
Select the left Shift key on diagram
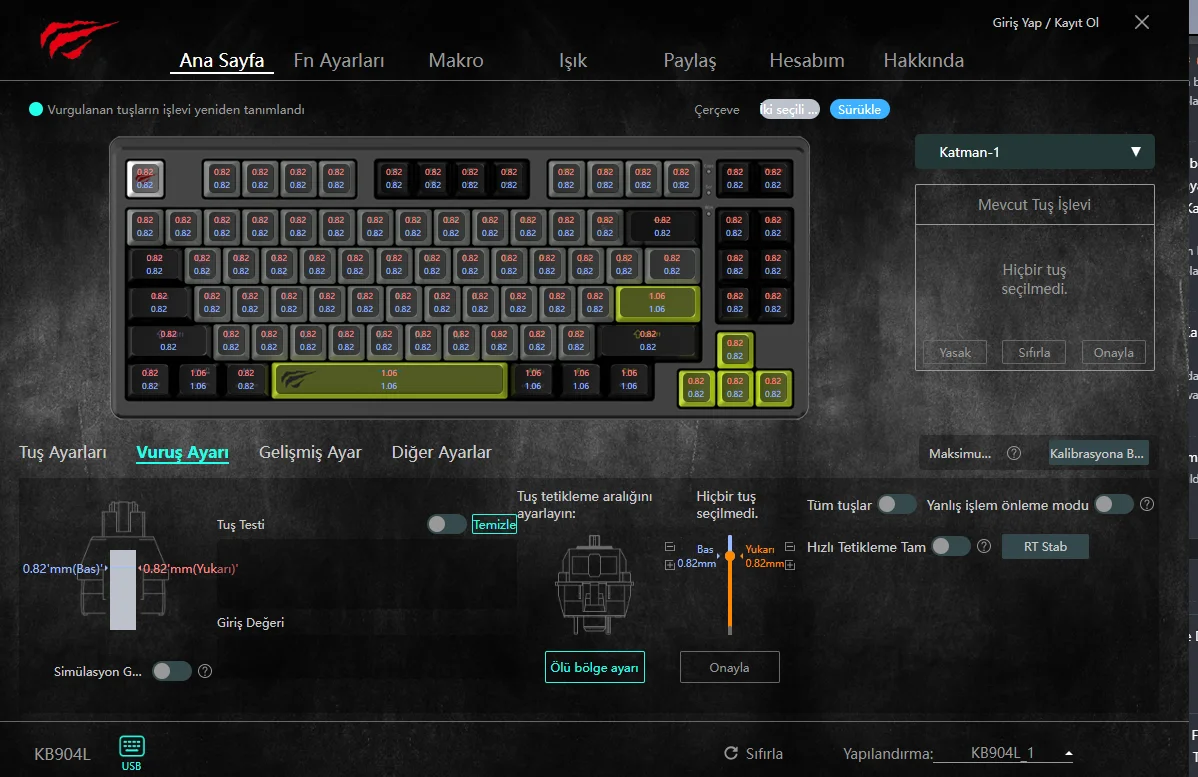point(168,341)
